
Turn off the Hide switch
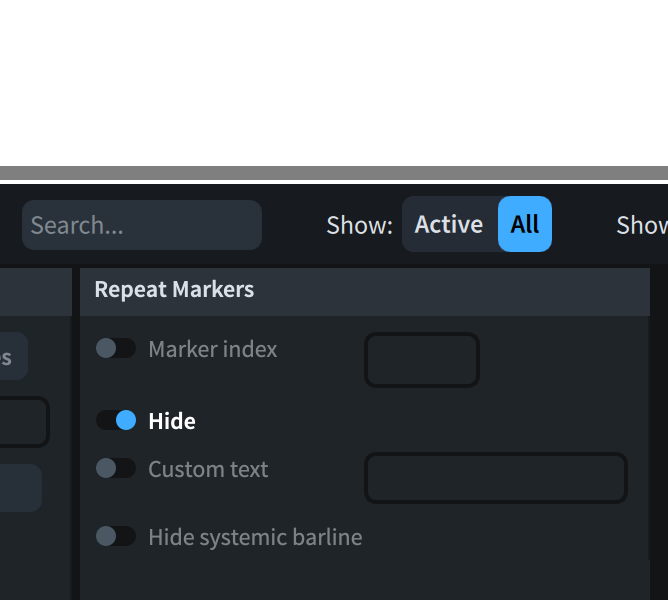(x=116, y=421)
